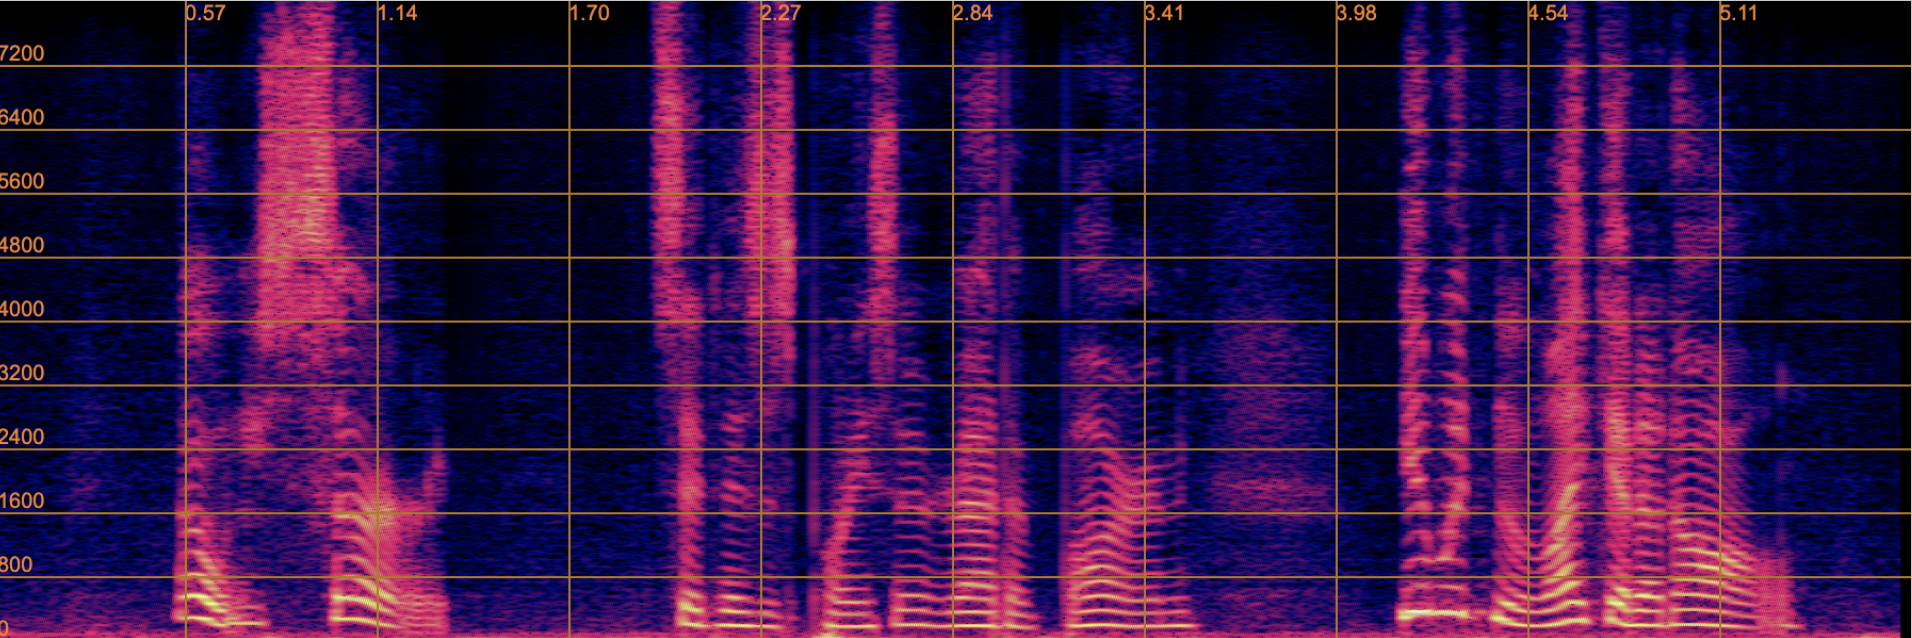
Task: Click the 800 frequency axis label
Action: click(x=17, y=565)
